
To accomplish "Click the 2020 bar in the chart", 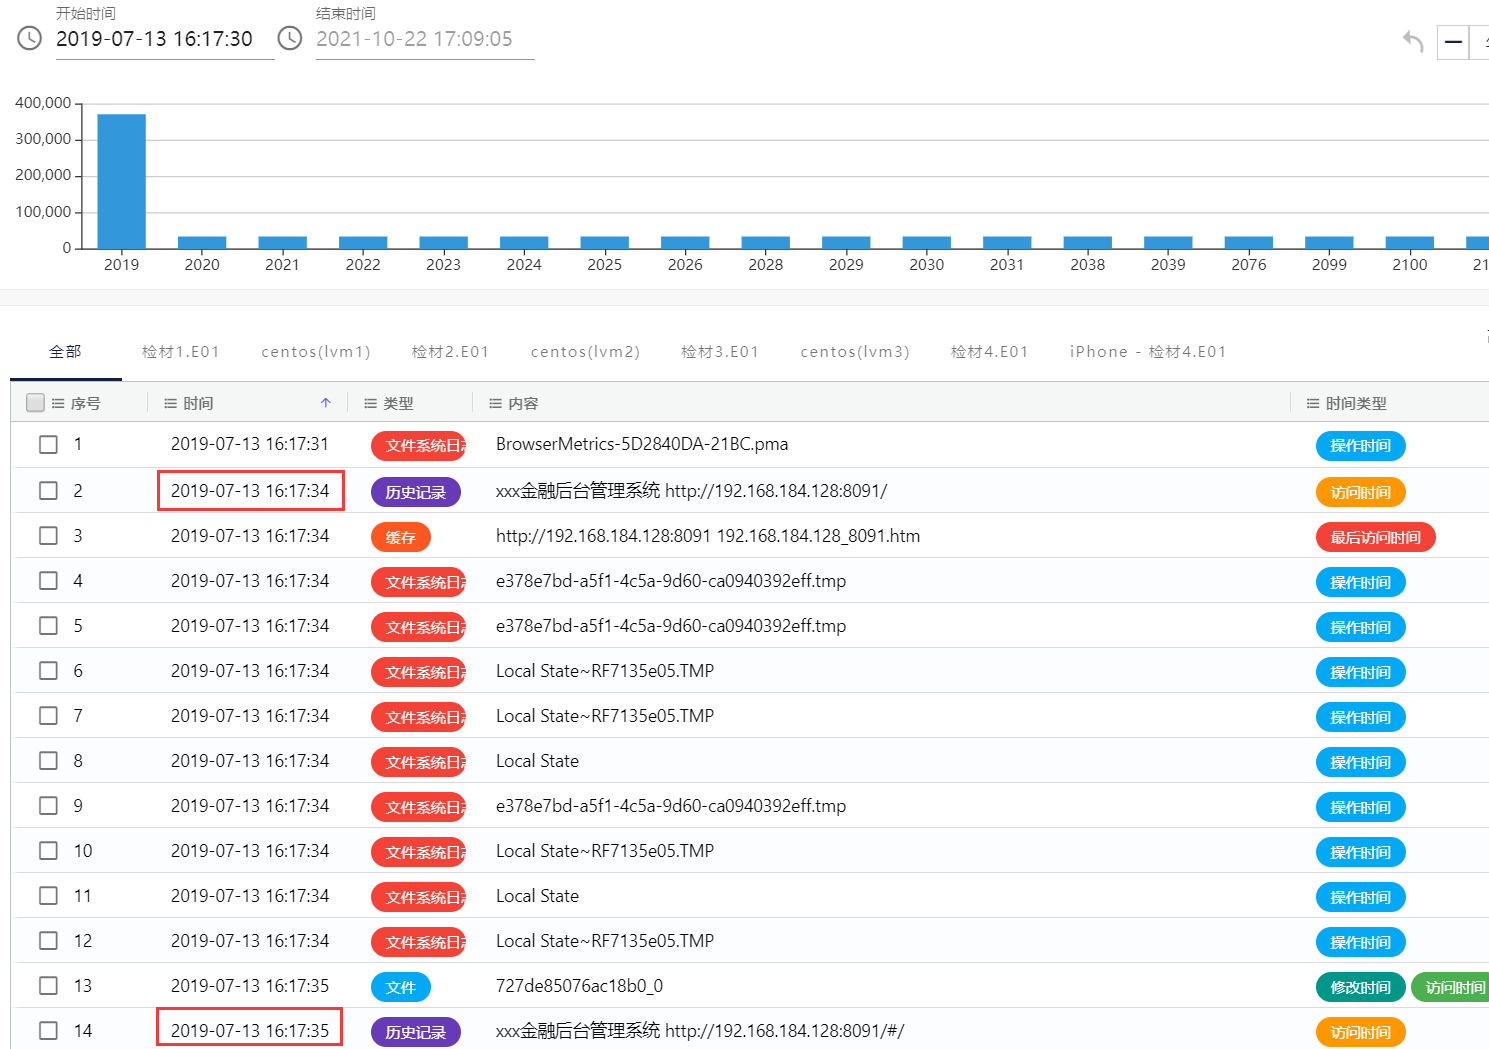I will point(202,242).
